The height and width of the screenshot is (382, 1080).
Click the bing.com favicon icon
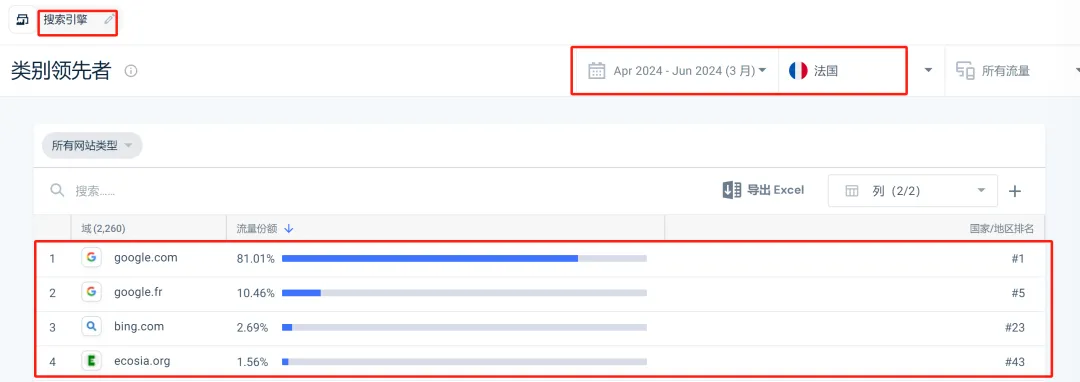pyautogui.click(x=91, y=327)
